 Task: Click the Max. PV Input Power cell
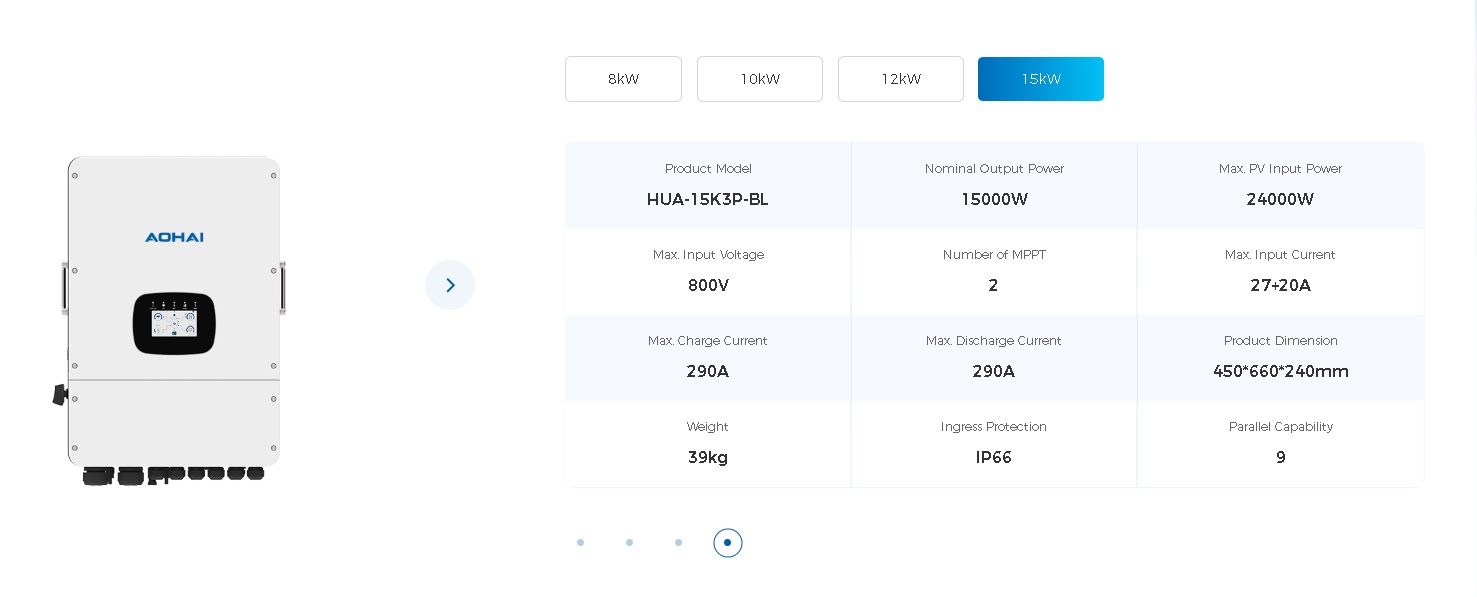[x=1281, y=185]
